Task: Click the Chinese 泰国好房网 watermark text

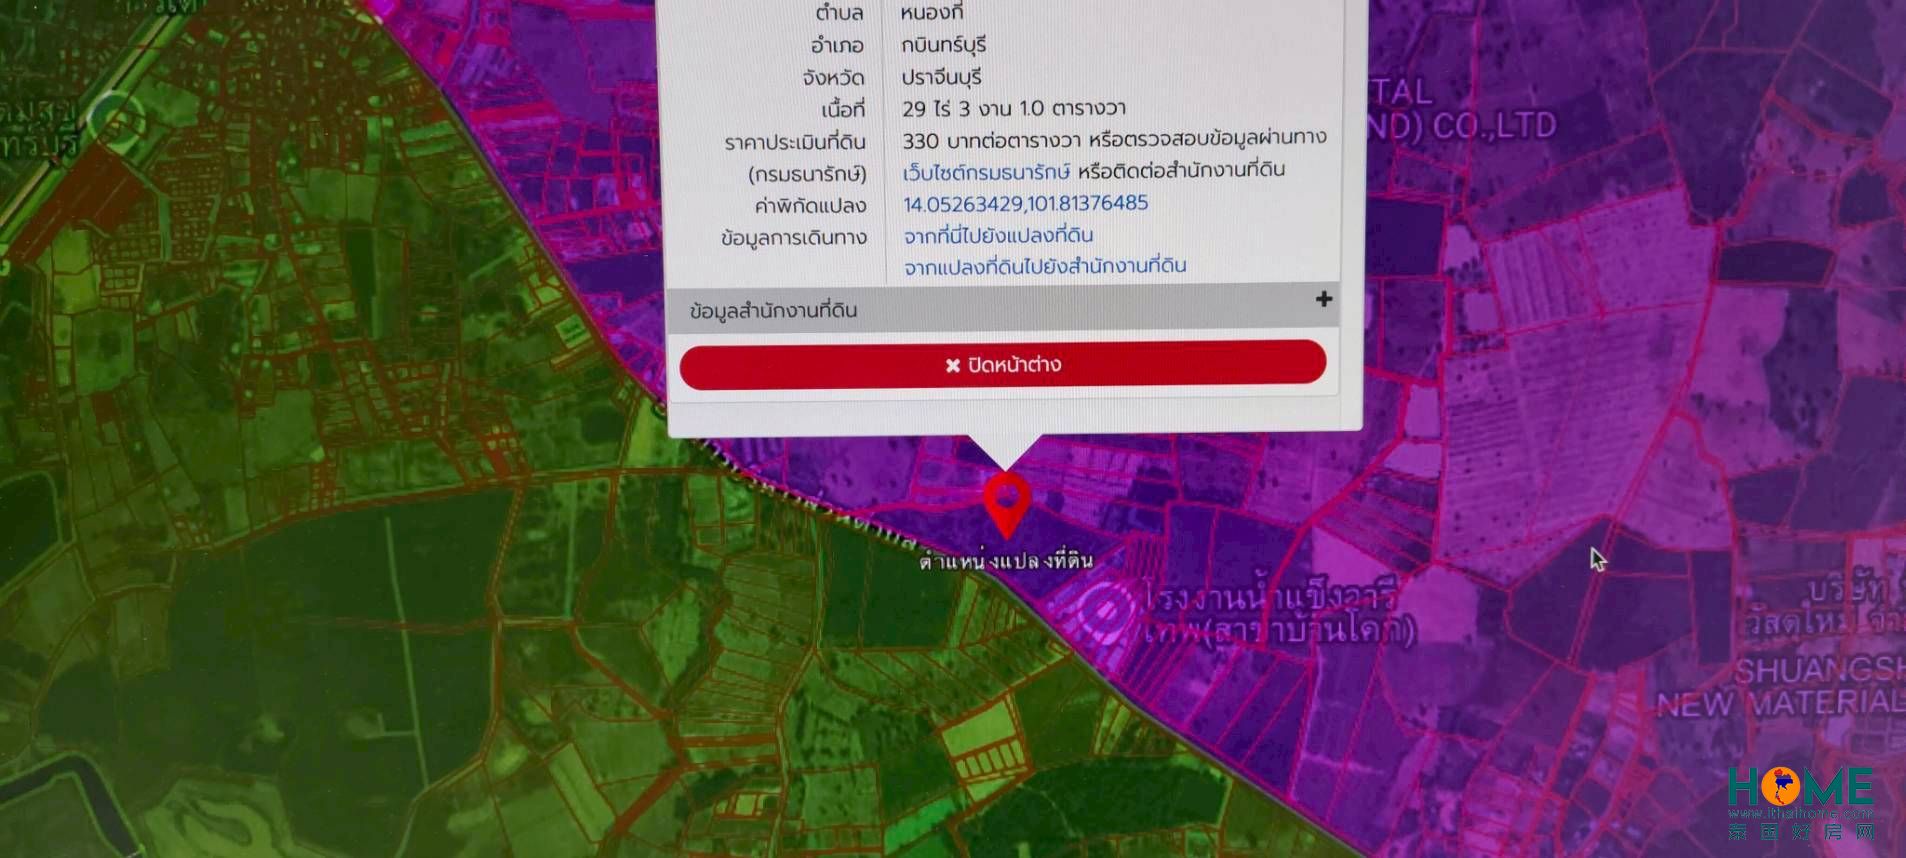Action: tap(1799, 832)
